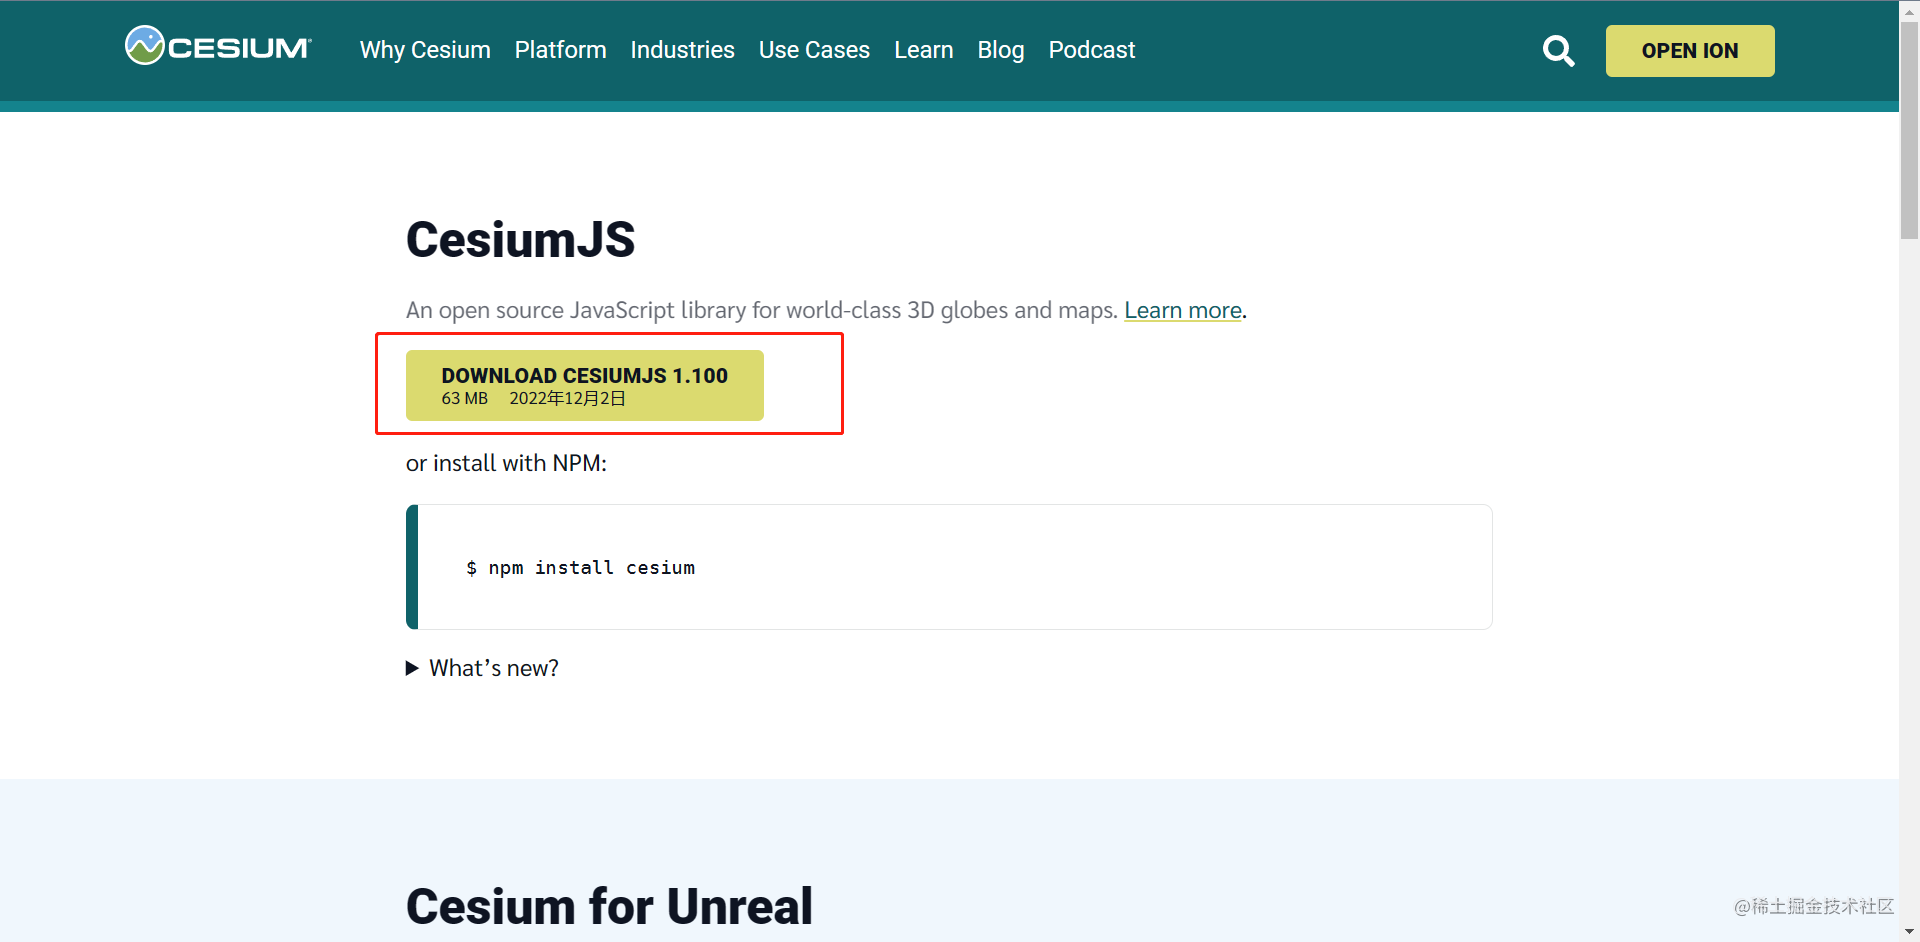
Task: Go to the Podcast page
Action: click(x=1091, y=50)
